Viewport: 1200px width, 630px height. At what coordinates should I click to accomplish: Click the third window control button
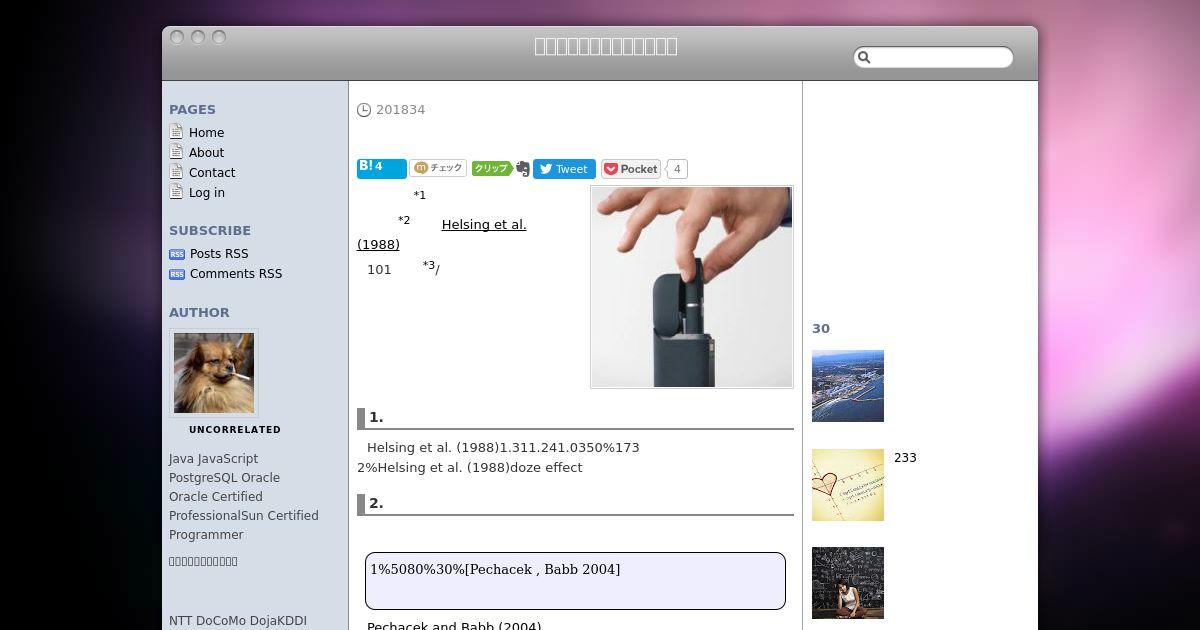(219, 37)
